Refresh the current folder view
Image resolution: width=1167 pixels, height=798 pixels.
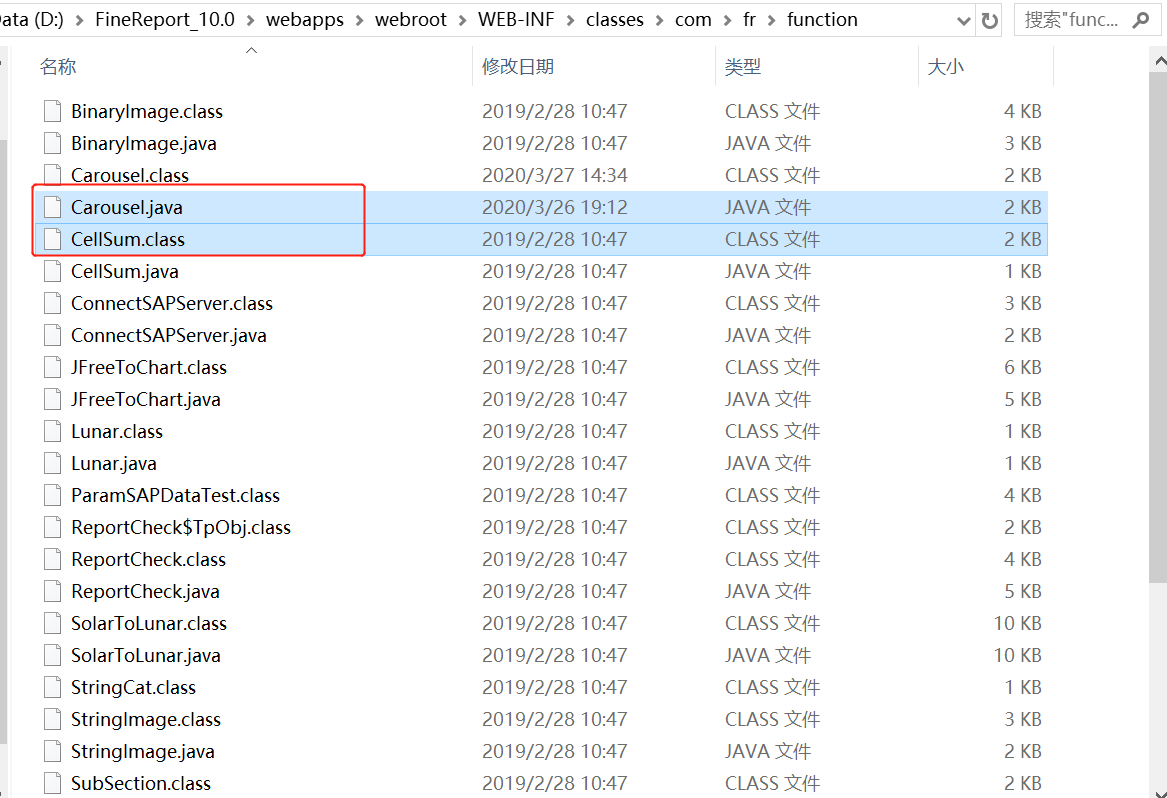(x=989, y=20)
